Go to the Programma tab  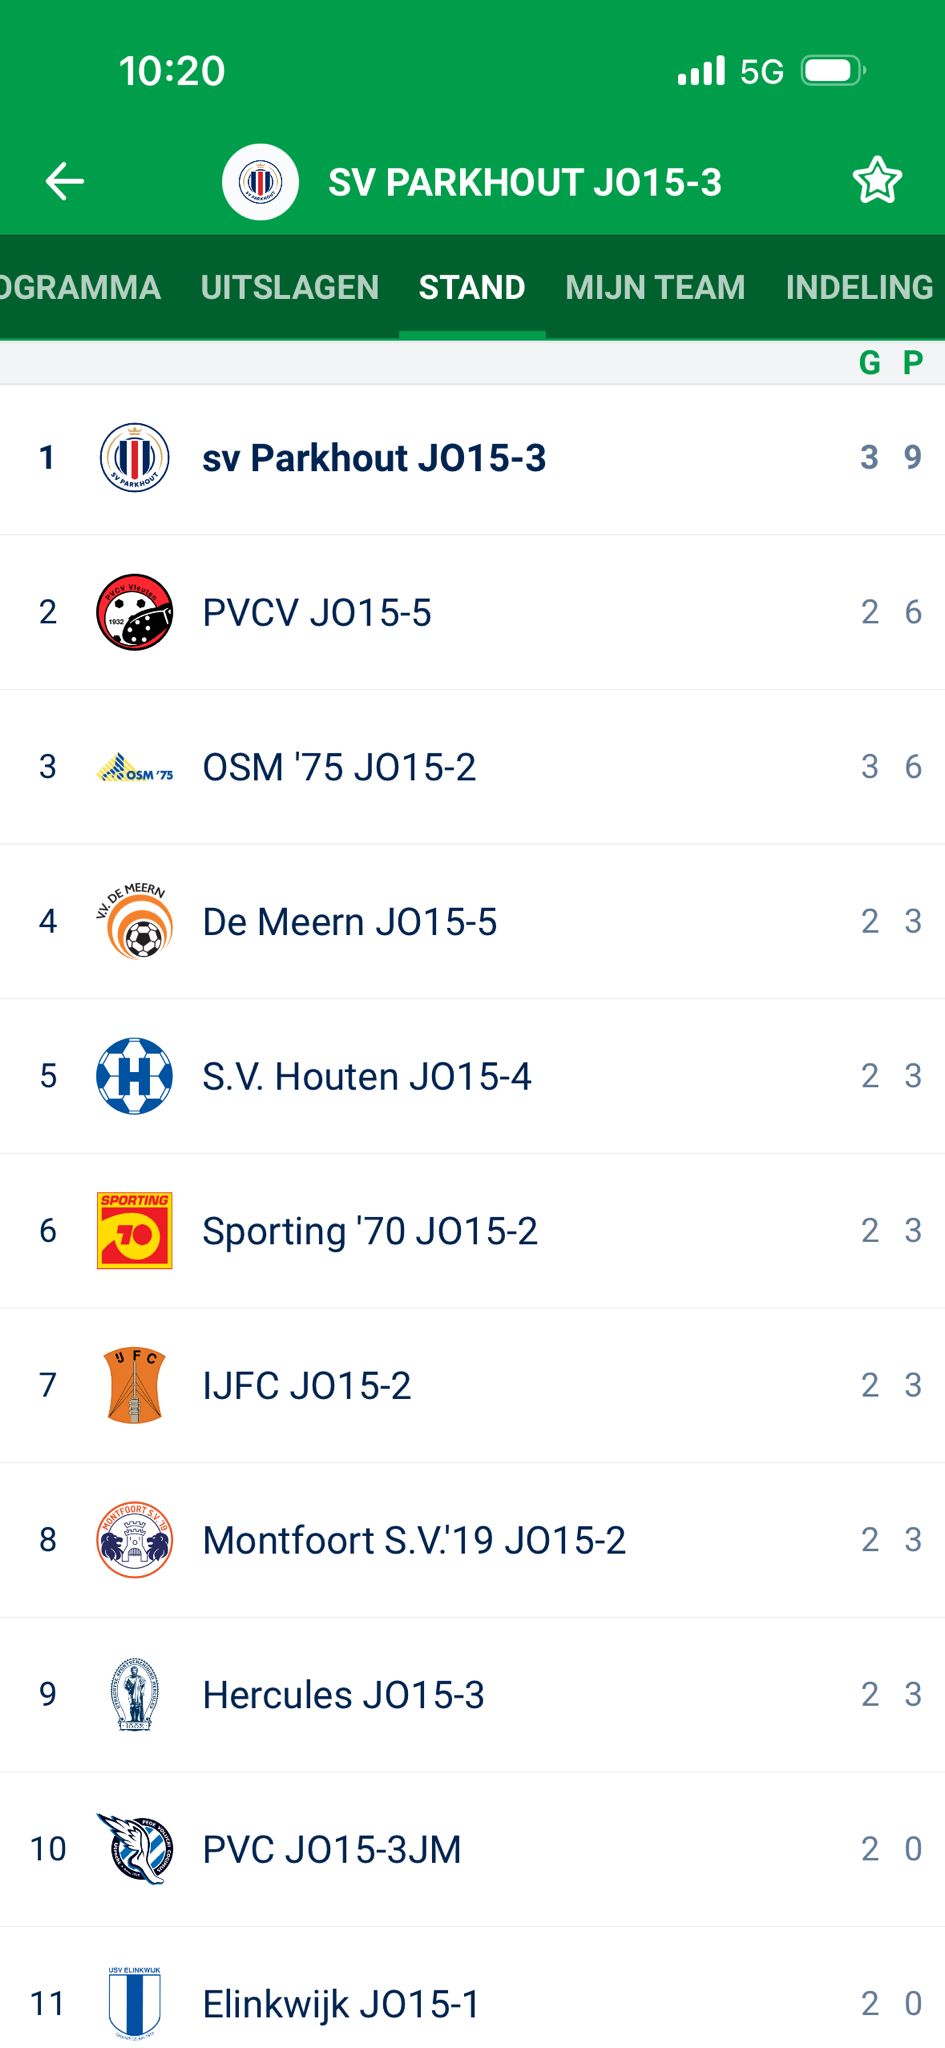tap(80, 288)
